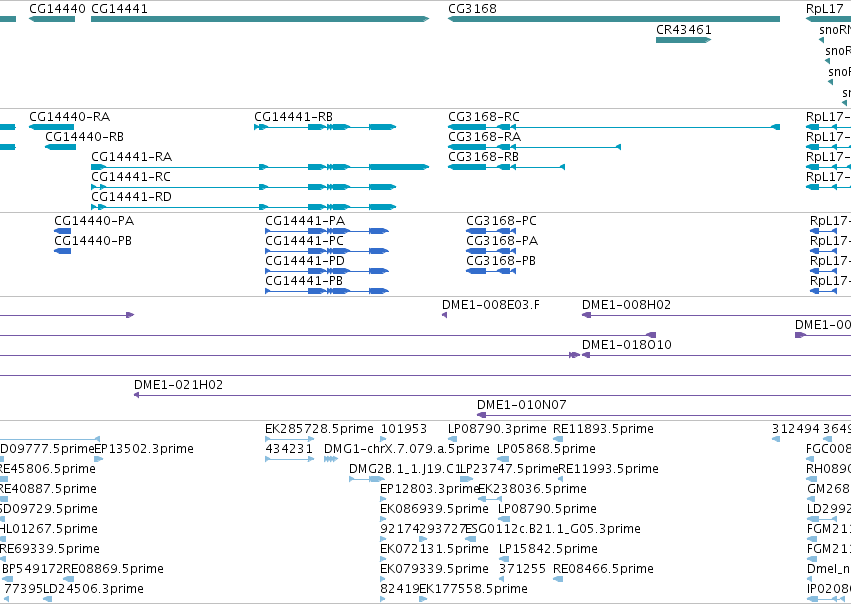Select EST feature 312494
This screenshot has height=604, width=851.
pyautogui.click(x=796, y=429)
